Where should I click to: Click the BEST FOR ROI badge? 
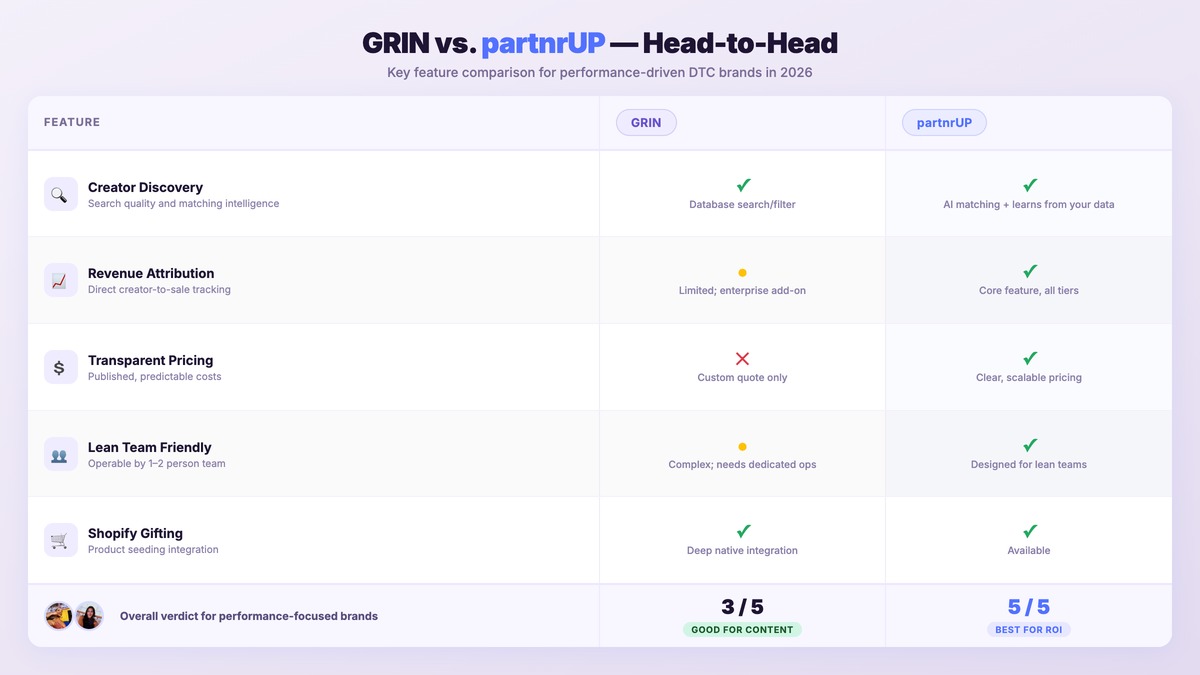(x=1029, y=630)
